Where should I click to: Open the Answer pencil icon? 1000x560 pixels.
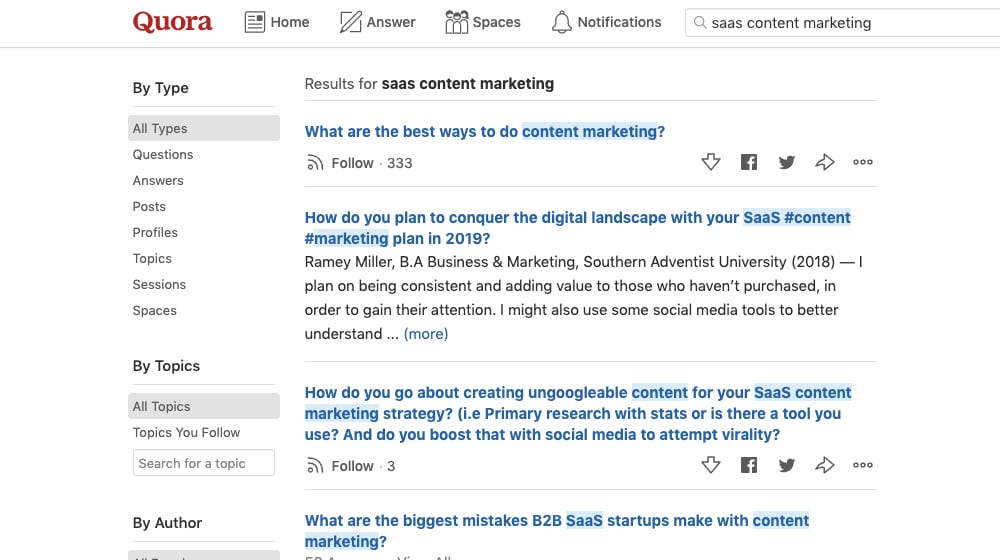point(350,22)
